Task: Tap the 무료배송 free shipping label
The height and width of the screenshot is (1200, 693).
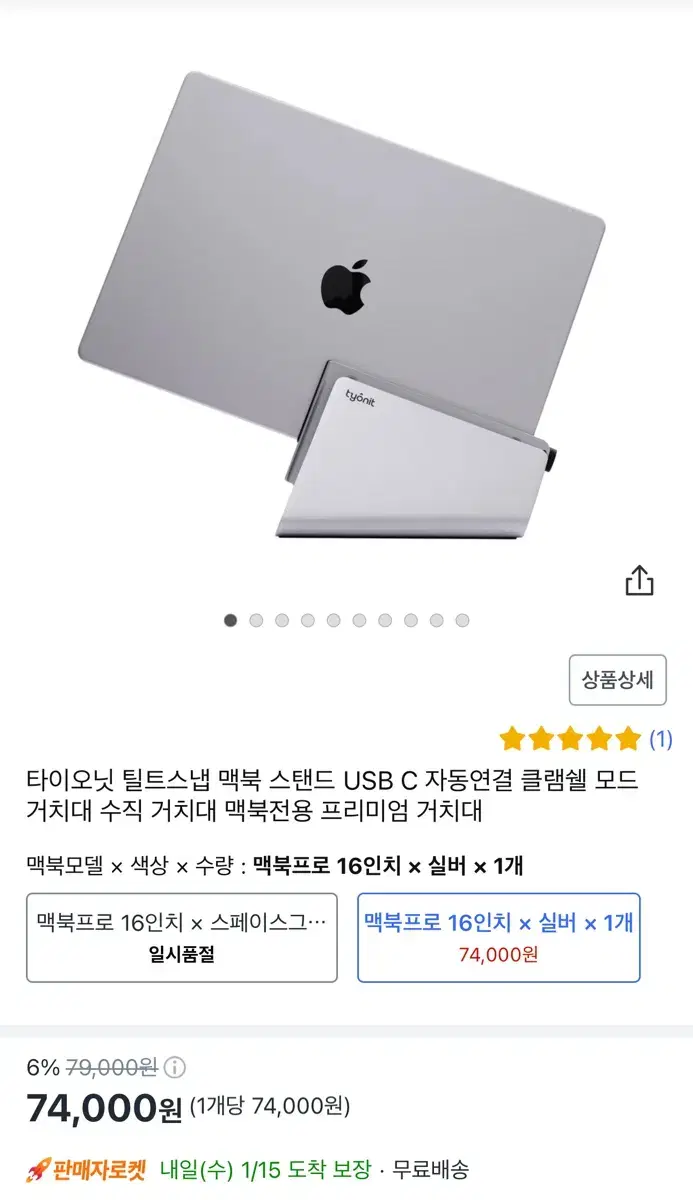Action: [x=430, y=1169]
